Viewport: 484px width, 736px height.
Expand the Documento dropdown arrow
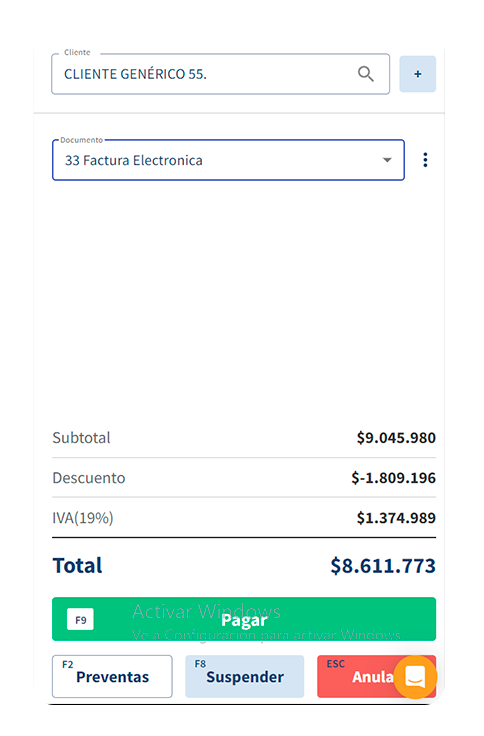387,160
